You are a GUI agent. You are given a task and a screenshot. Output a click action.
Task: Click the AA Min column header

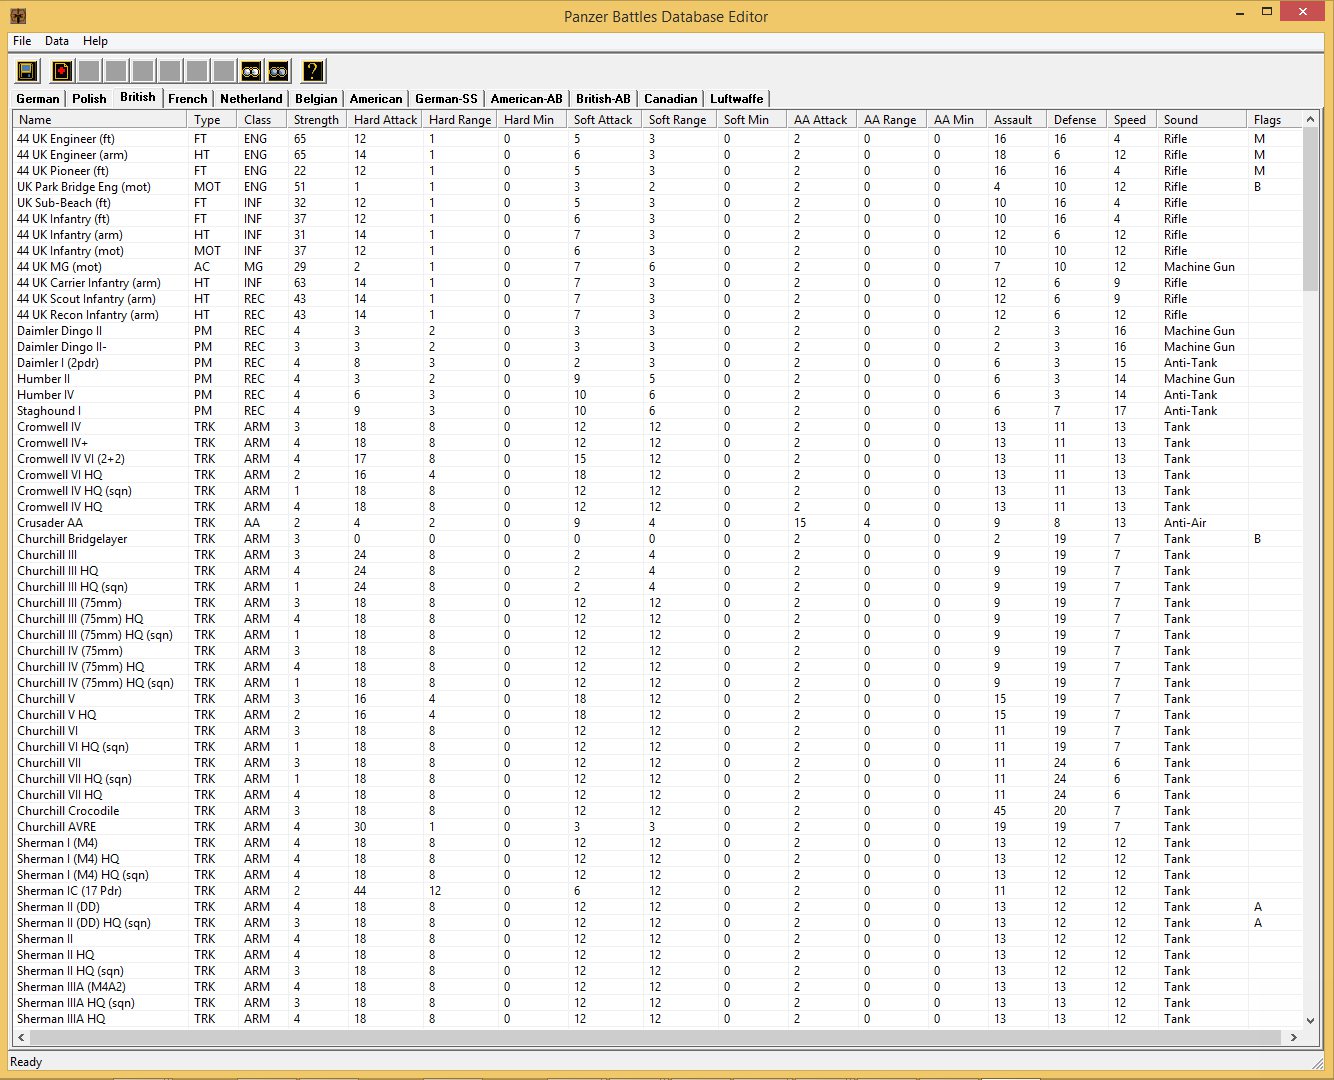(x=957, y=120)
